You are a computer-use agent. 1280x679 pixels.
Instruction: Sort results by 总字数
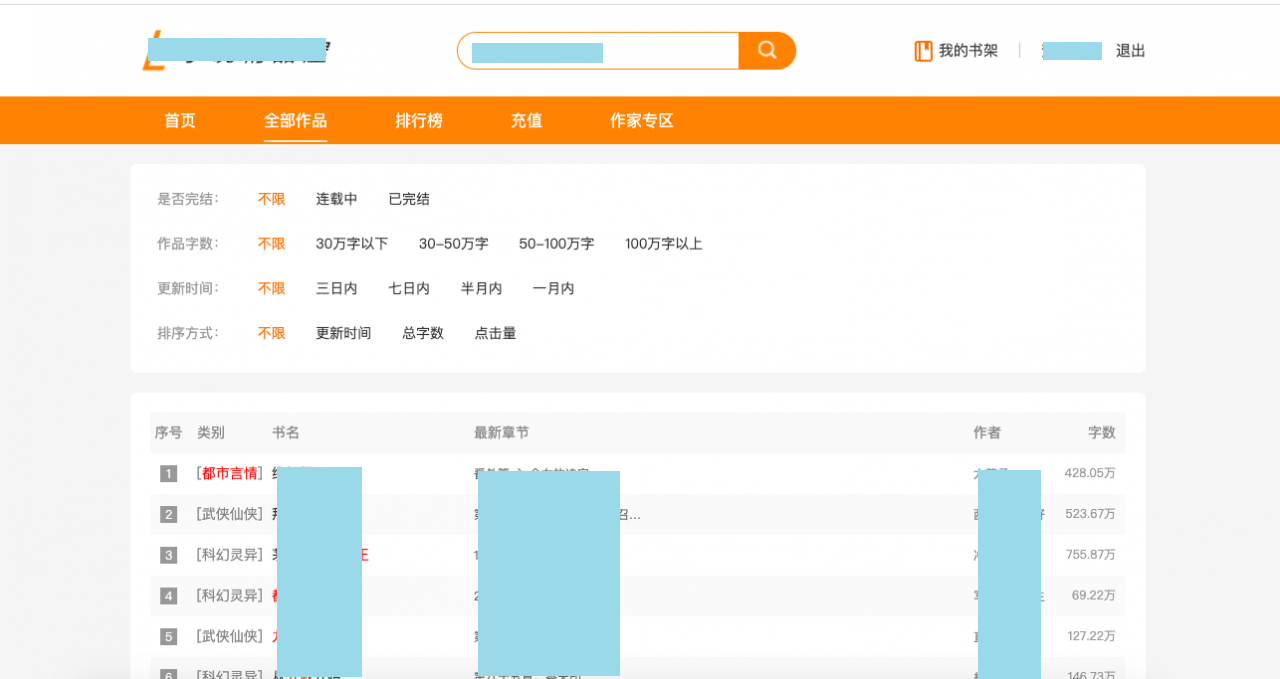(422, 334)
